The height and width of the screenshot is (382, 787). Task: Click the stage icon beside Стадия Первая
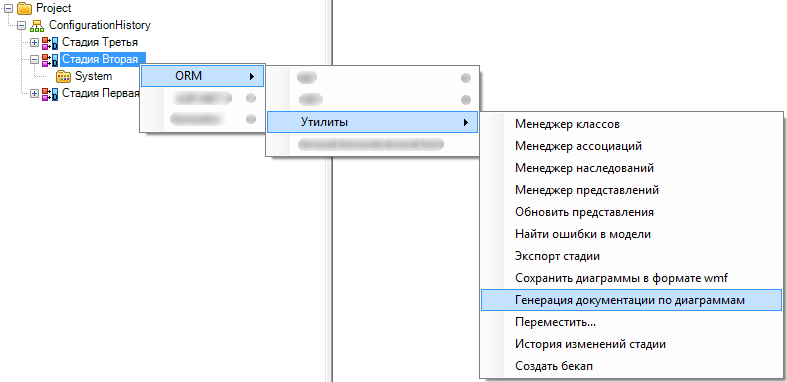[x=50, y=93]
